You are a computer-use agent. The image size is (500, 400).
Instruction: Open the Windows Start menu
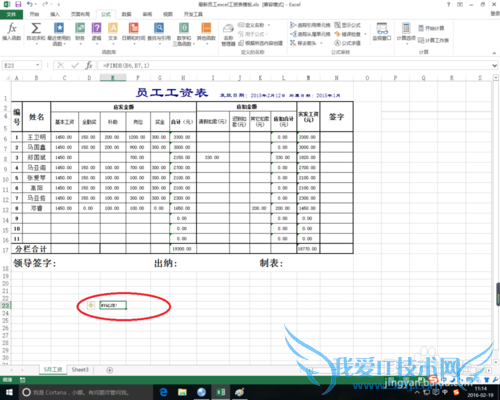(9, 392)
